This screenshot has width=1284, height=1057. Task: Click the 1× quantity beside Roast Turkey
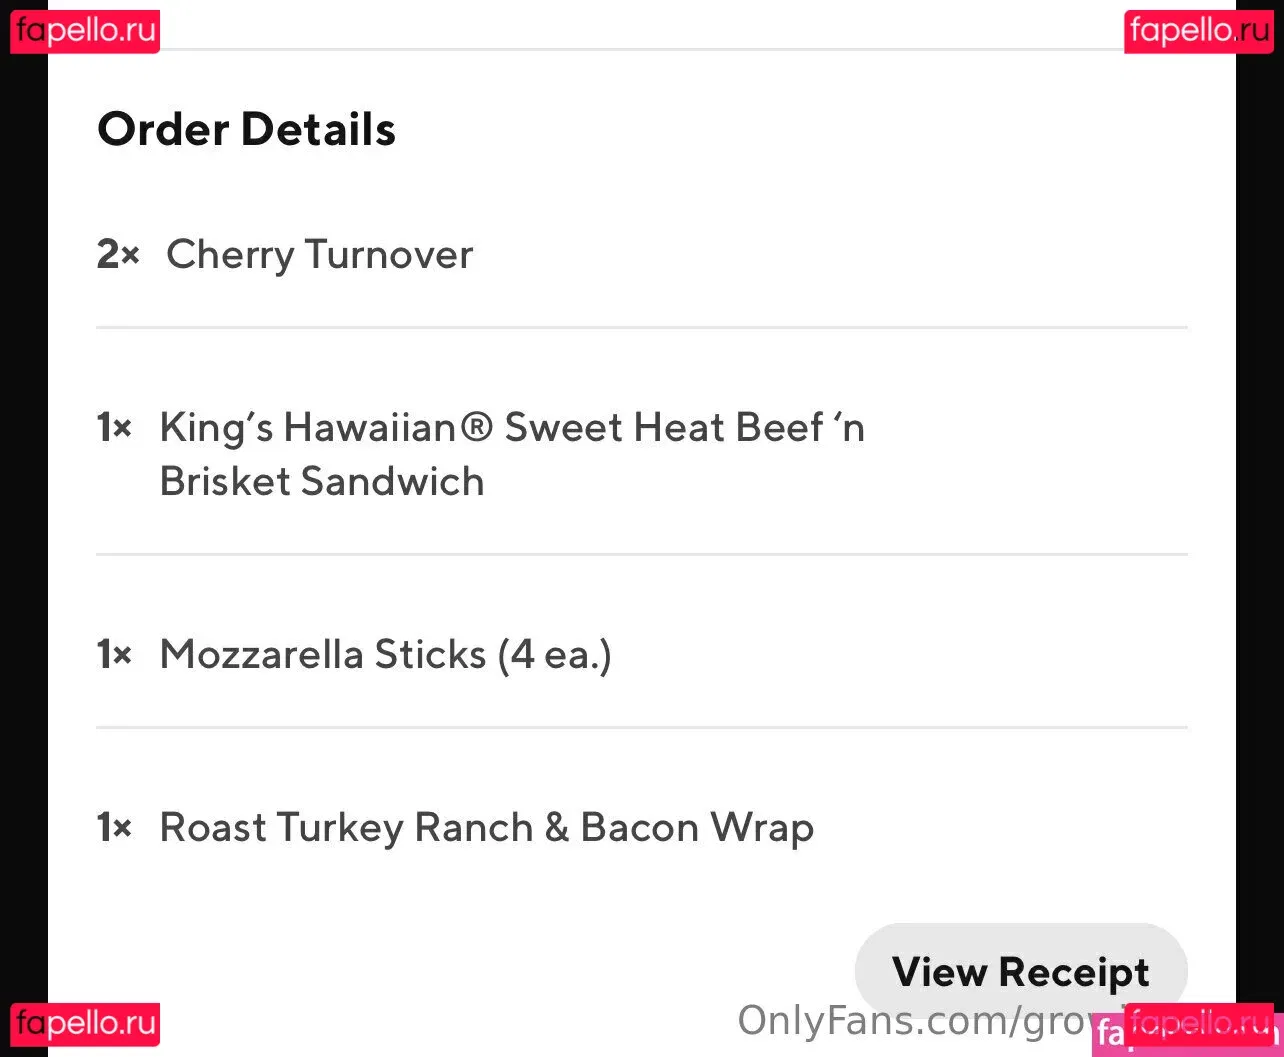pyautogui.click(x=114, y=828)
